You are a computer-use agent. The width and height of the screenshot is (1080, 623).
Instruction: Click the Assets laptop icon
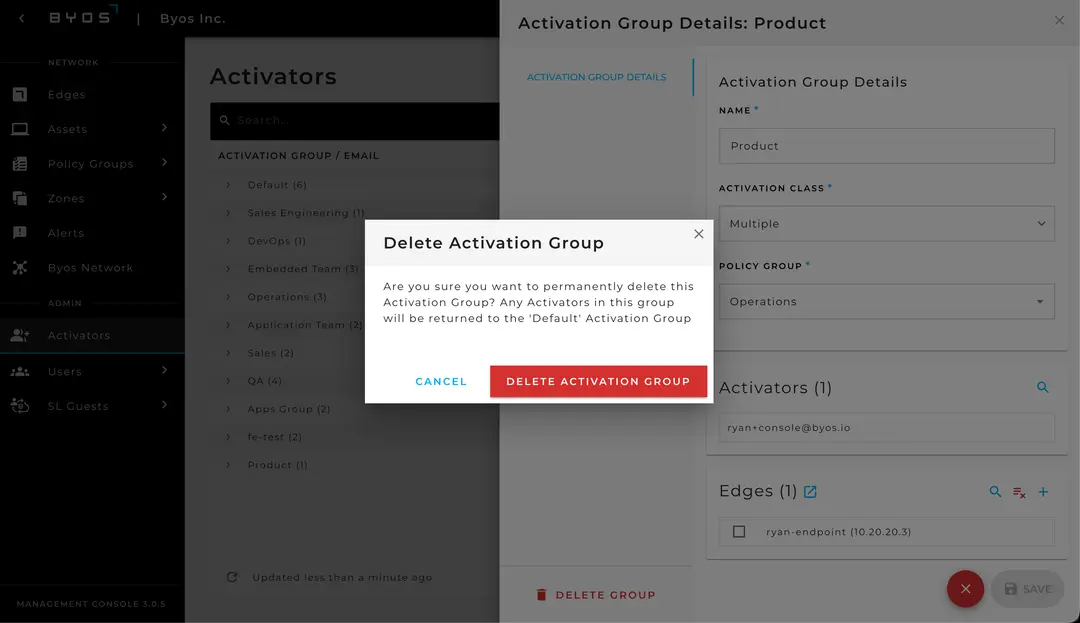(x=20, y=129)
